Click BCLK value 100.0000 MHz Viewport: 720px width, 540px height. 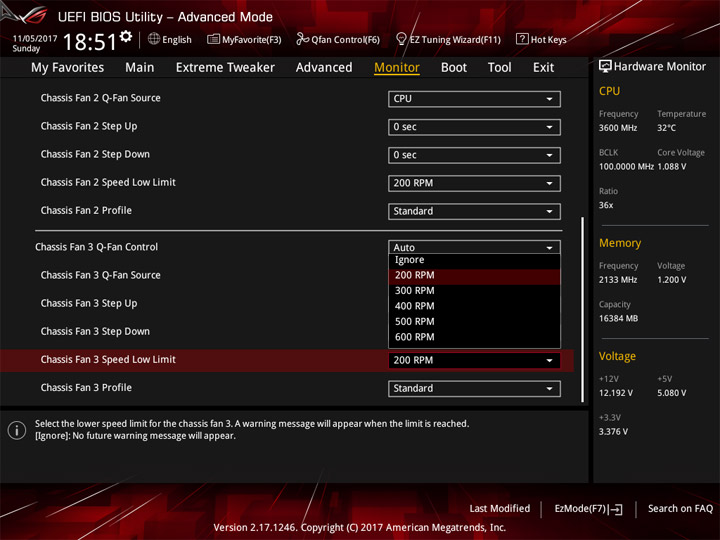pos(626,166)
